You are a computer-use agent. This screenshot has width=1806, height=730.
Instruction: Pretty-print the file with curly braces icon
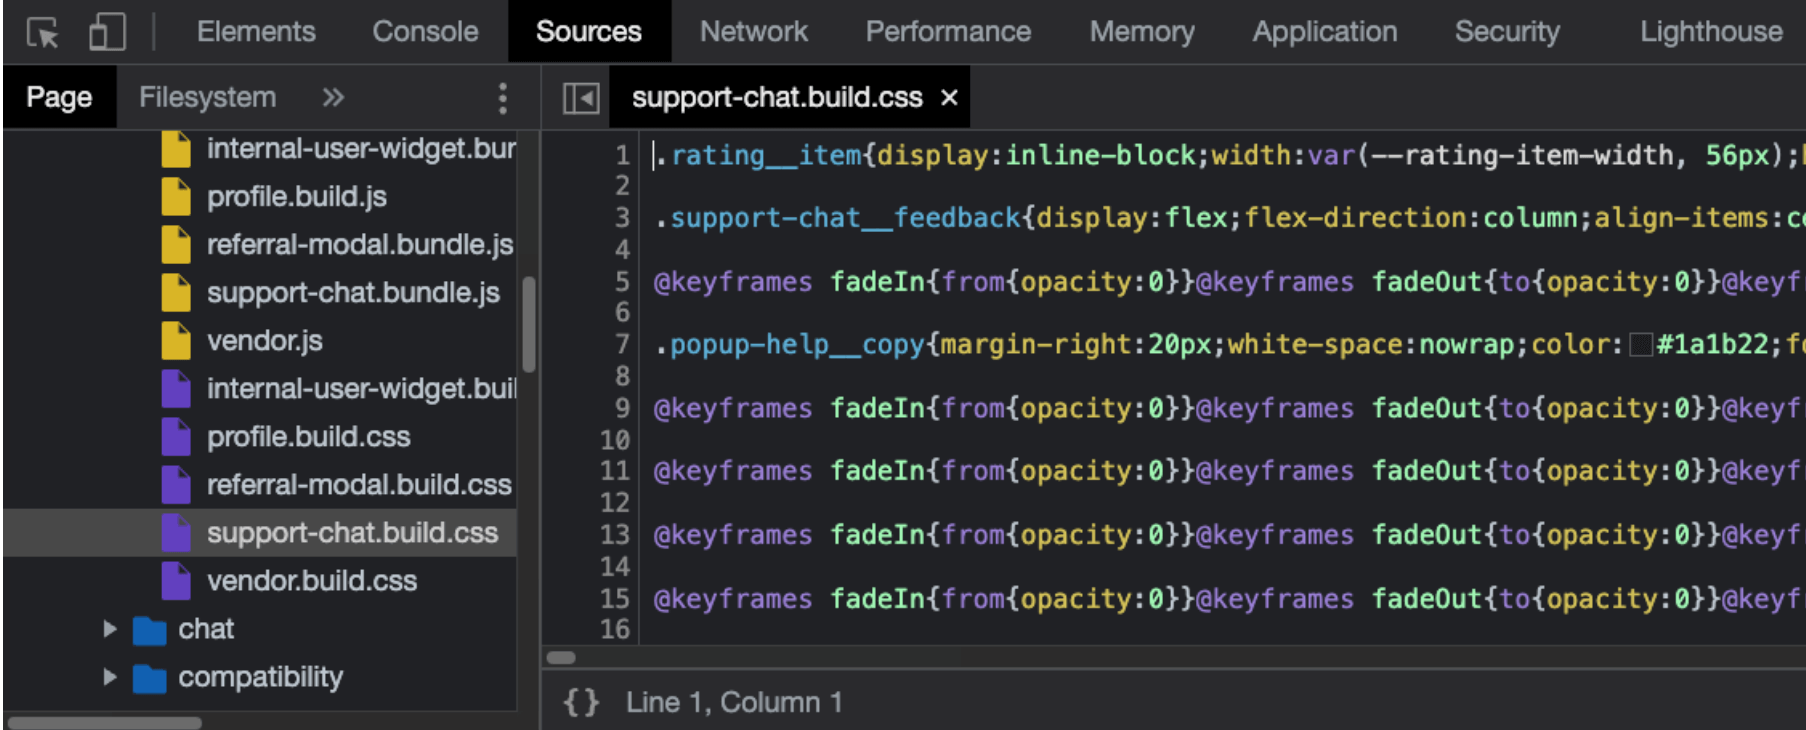pyautogui.click(x=581, y=702)
